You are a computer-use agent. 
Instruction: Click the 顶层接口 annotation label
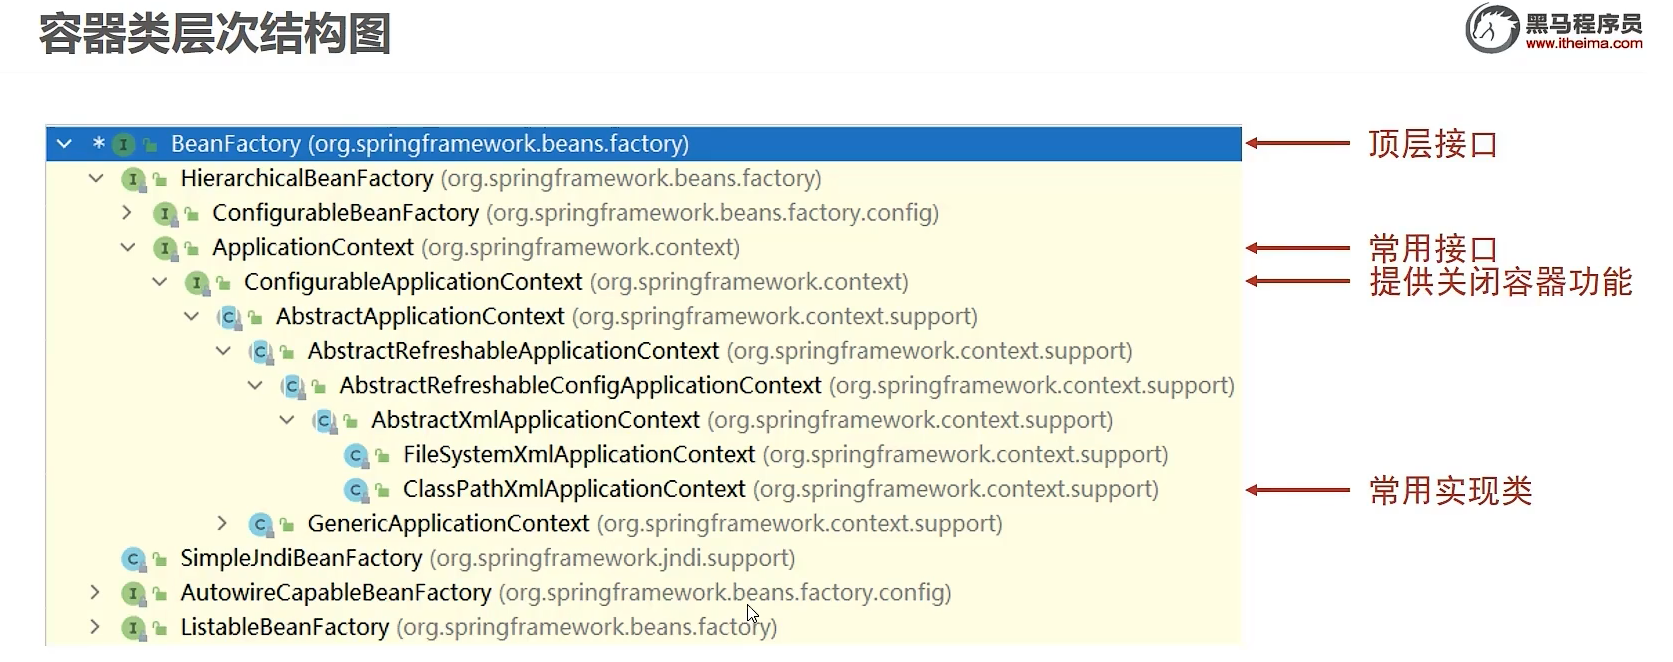(x=1433, y=144)
